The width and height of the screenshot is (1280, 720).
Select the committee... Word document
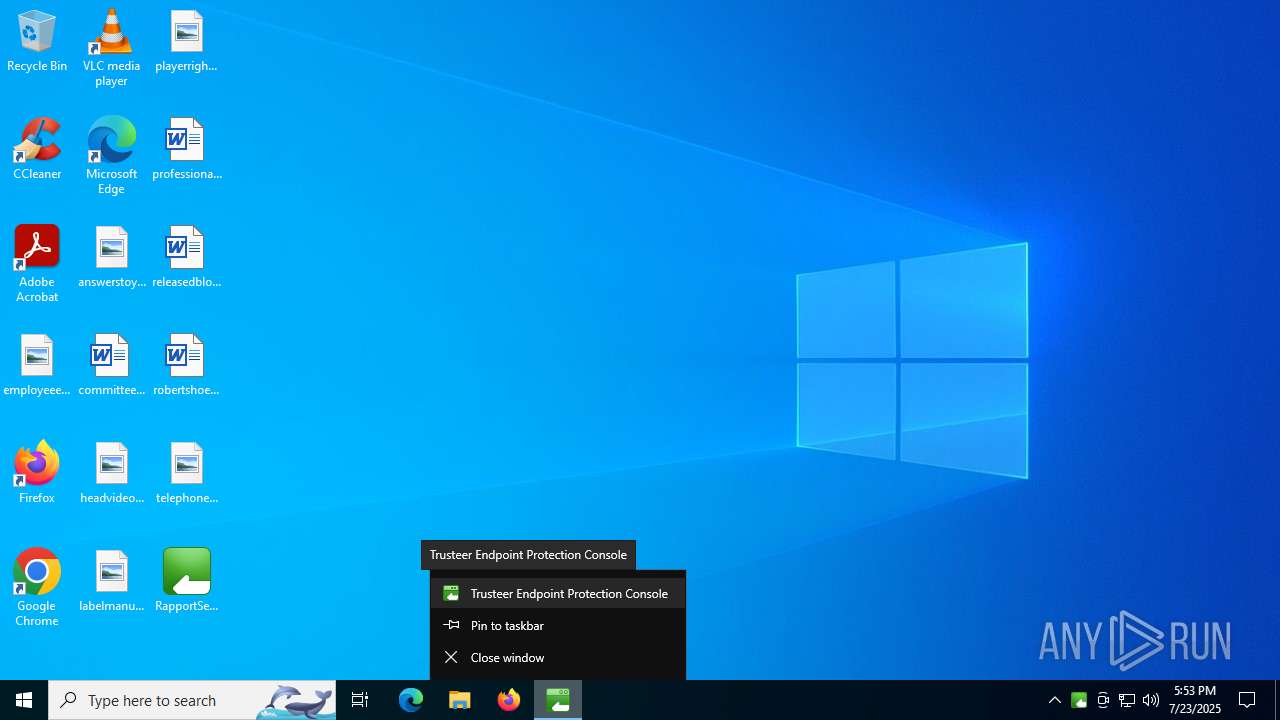pos(111,366)
